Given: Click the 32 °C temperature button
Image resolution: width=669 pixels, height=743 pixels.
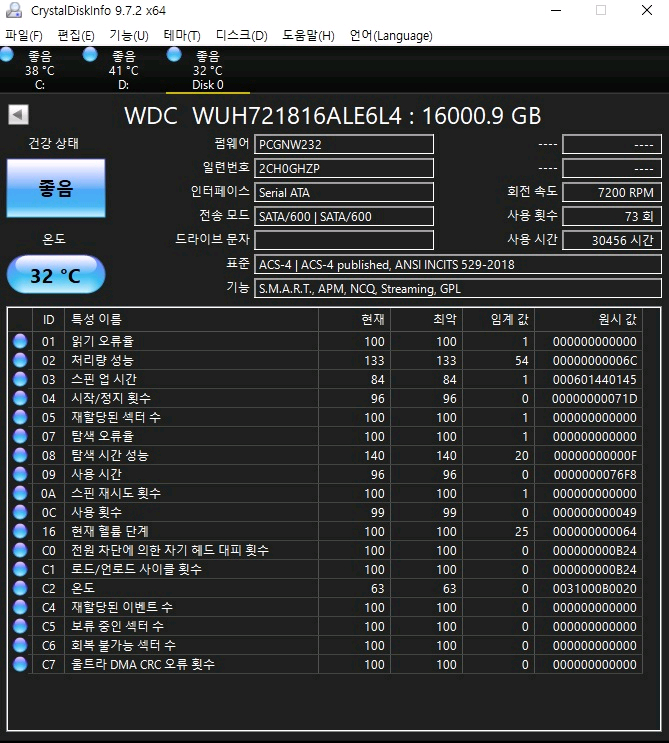Looking at the screenshot, I should tap(56, 275).
